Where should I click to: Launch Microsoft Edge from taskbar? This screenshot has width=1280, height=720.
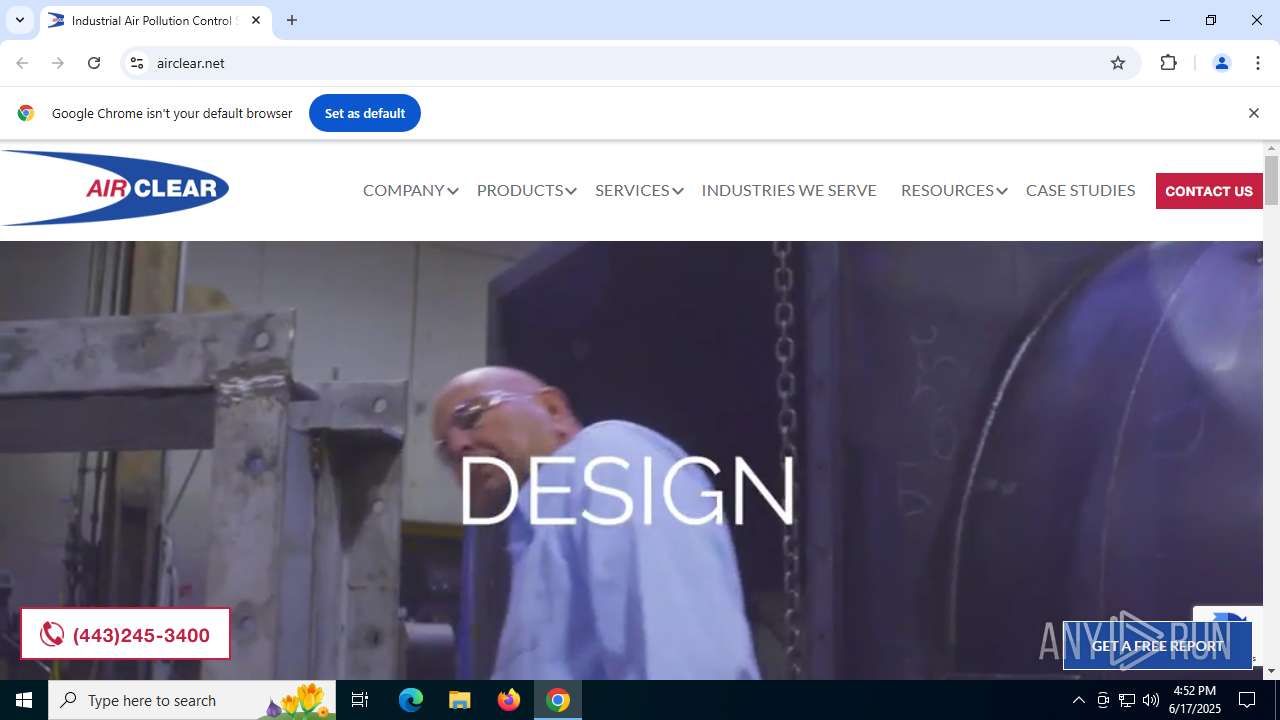click(x=411, y=700)
